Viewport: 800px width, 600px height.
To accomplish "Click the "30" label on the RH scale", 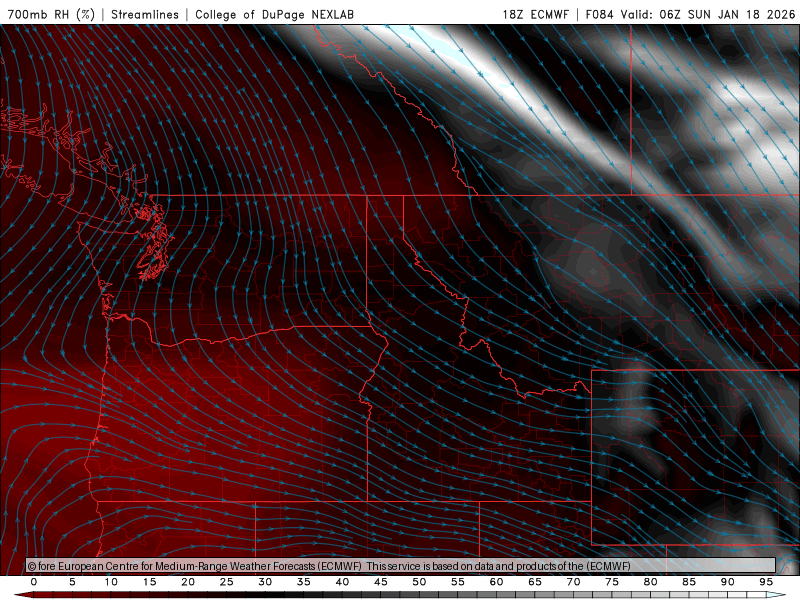I will 265,582.
